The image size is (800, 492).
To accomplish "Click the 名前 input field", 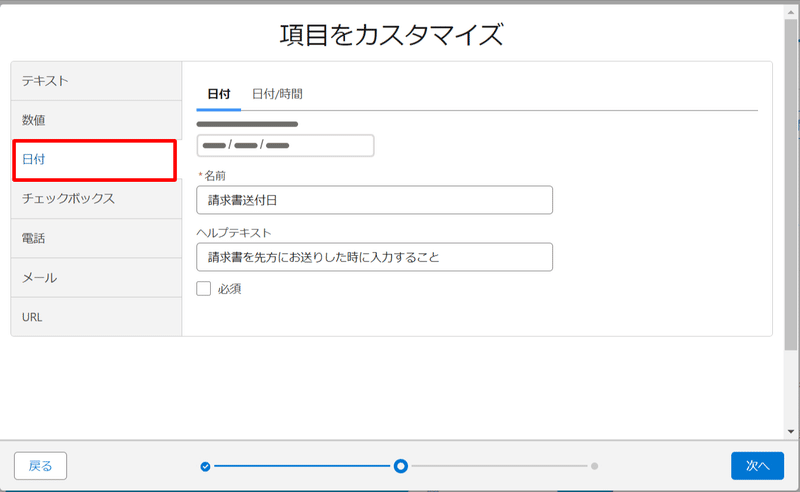I will (374, 200).
